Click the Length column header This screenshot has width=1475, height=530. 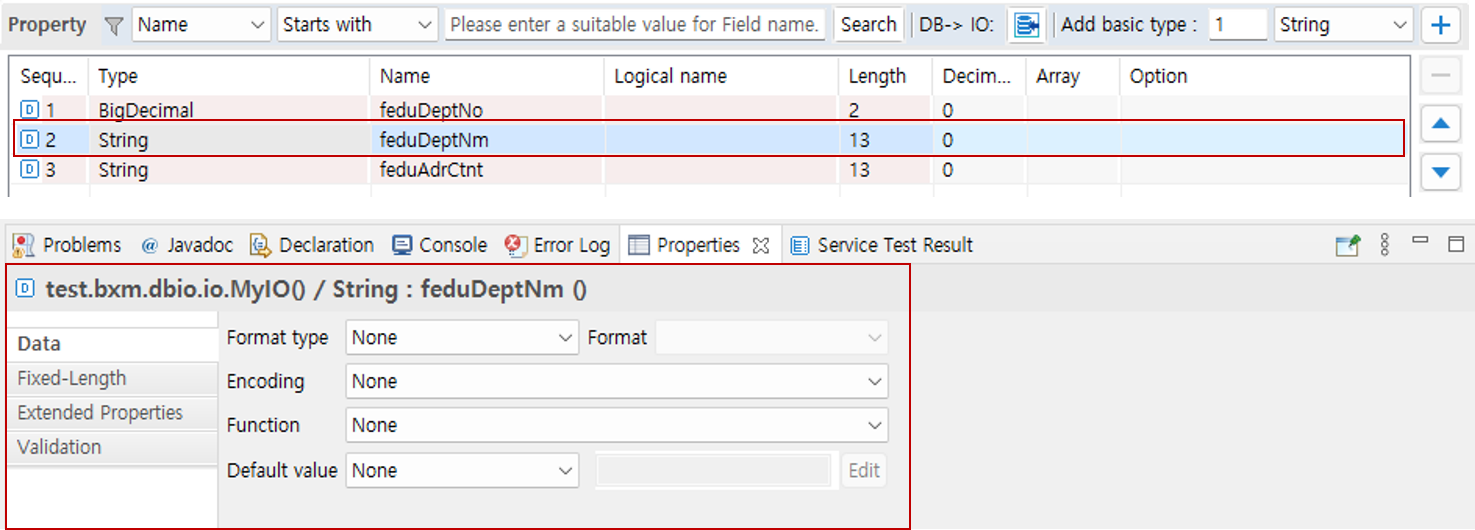pyautogui.click(x=885, y=76)
